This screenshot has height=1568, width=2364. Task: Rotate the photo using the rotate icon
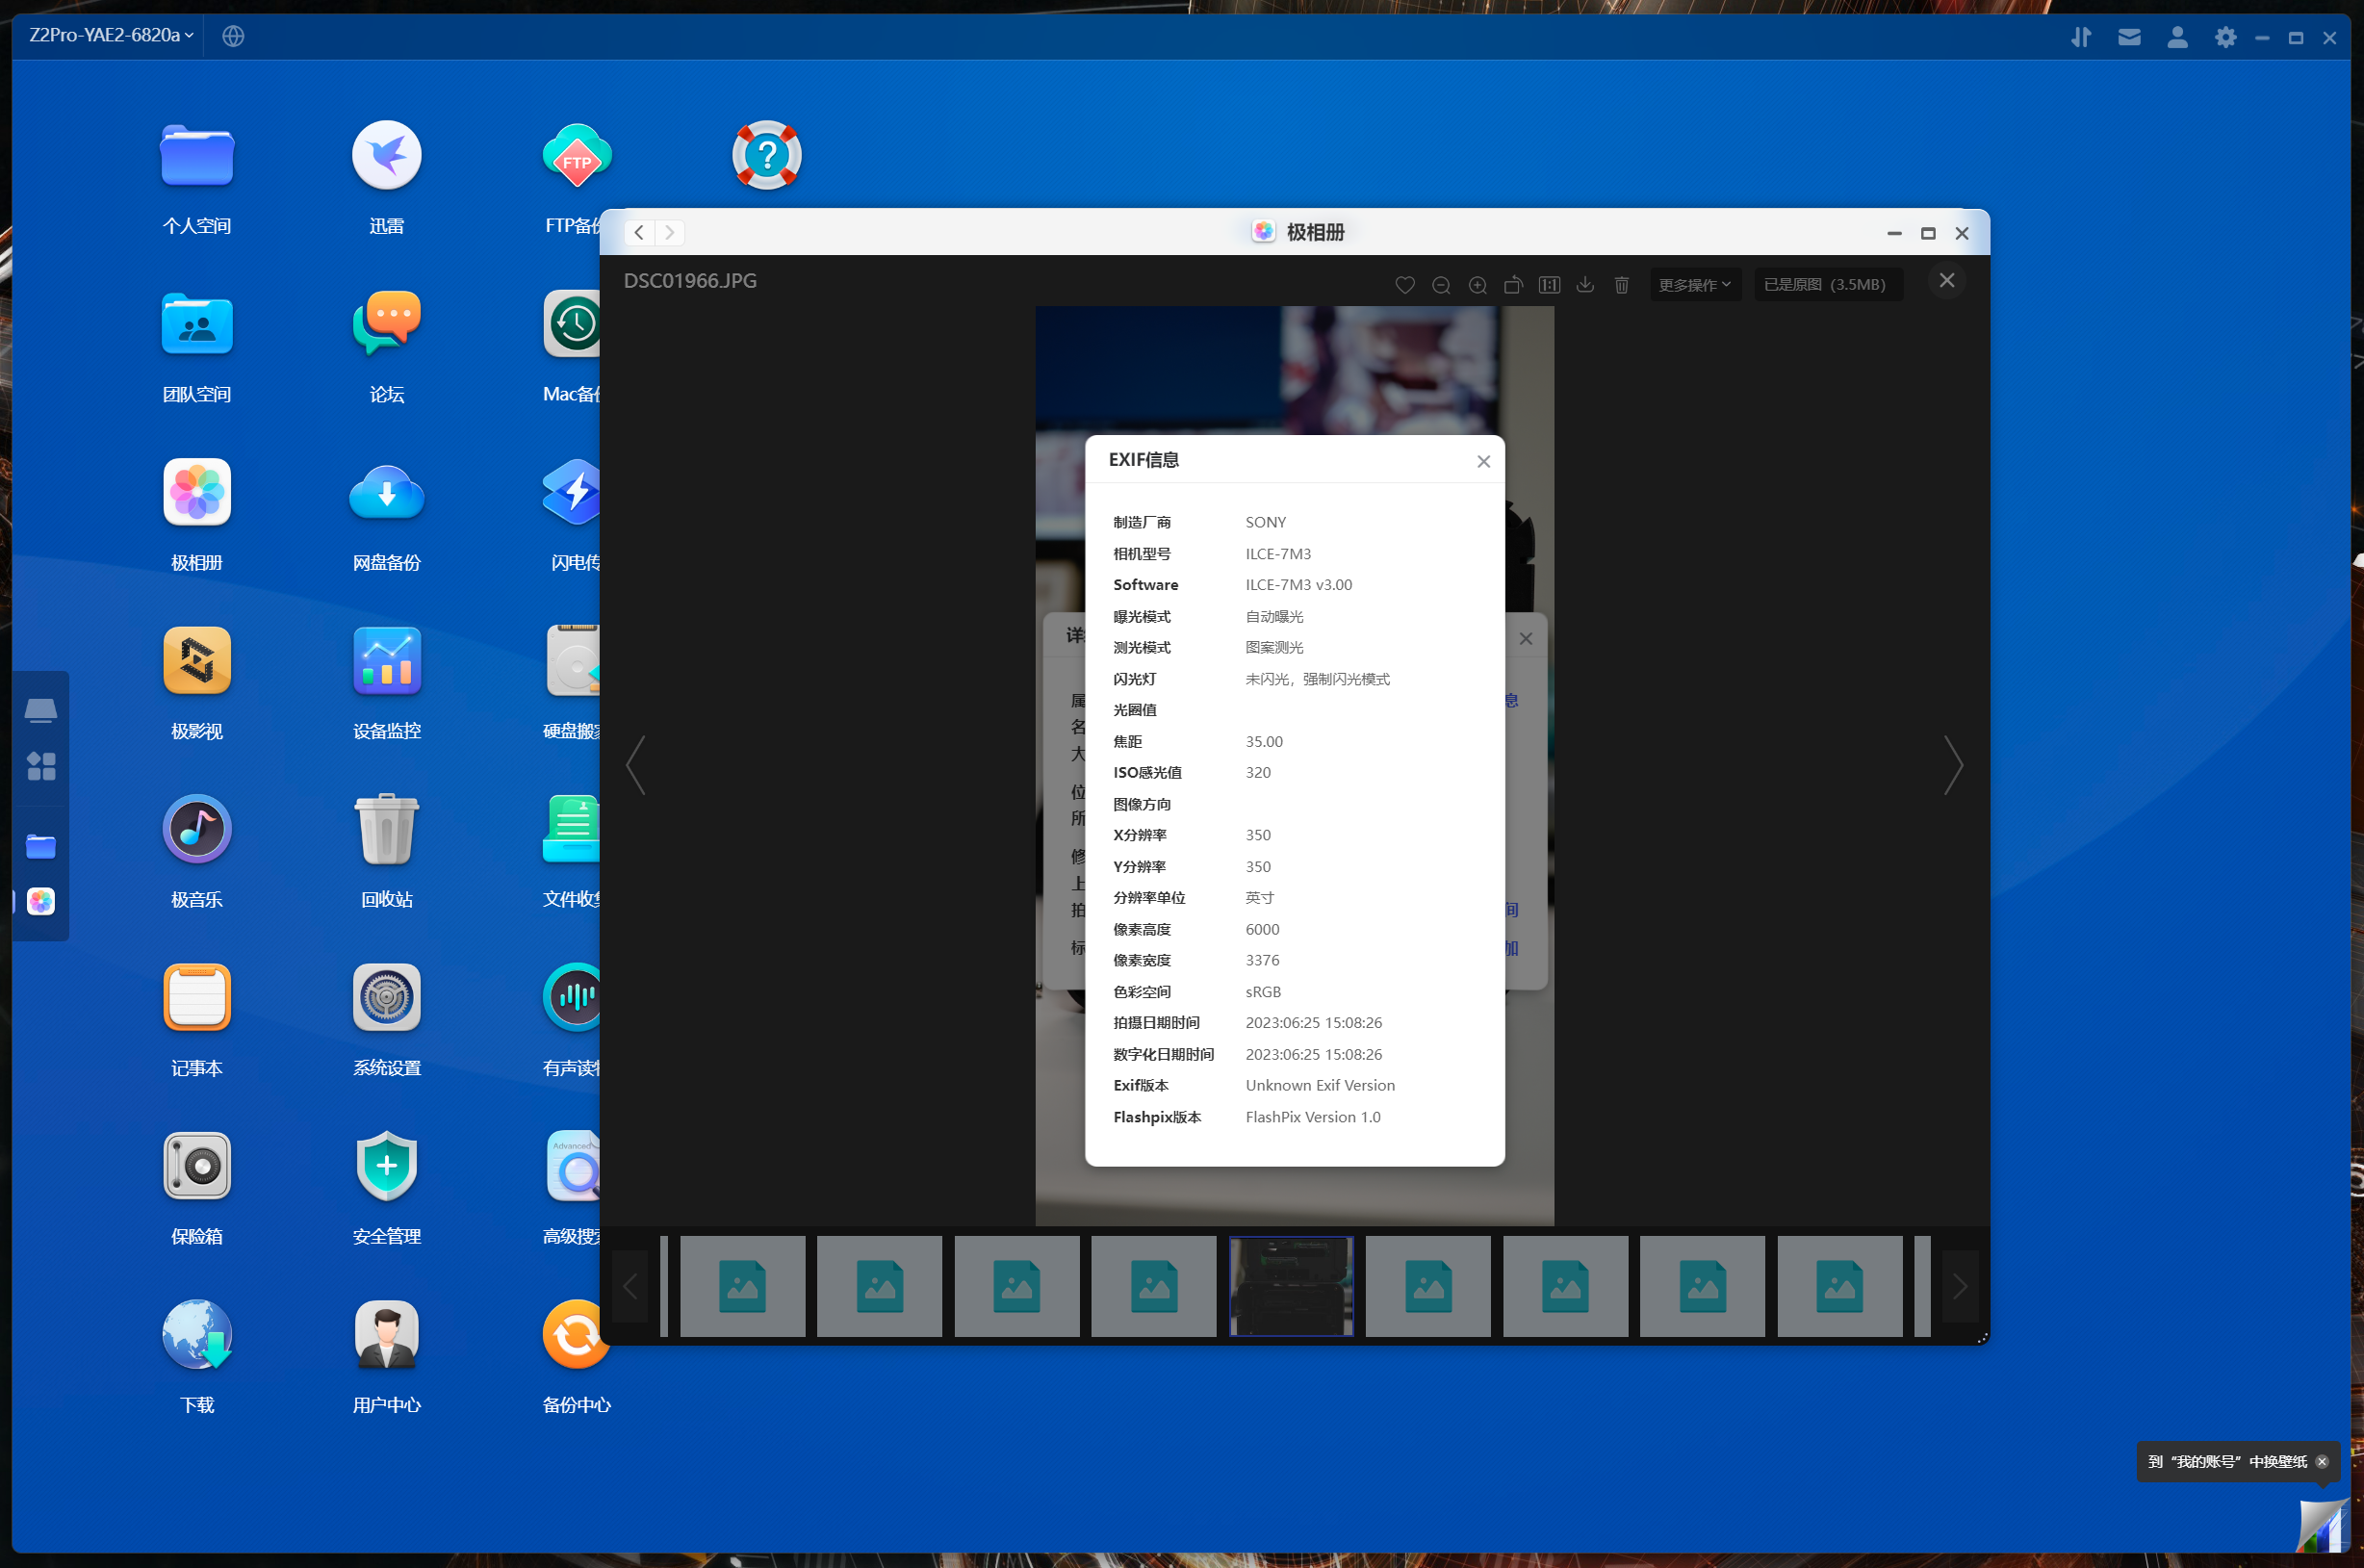1513,285
